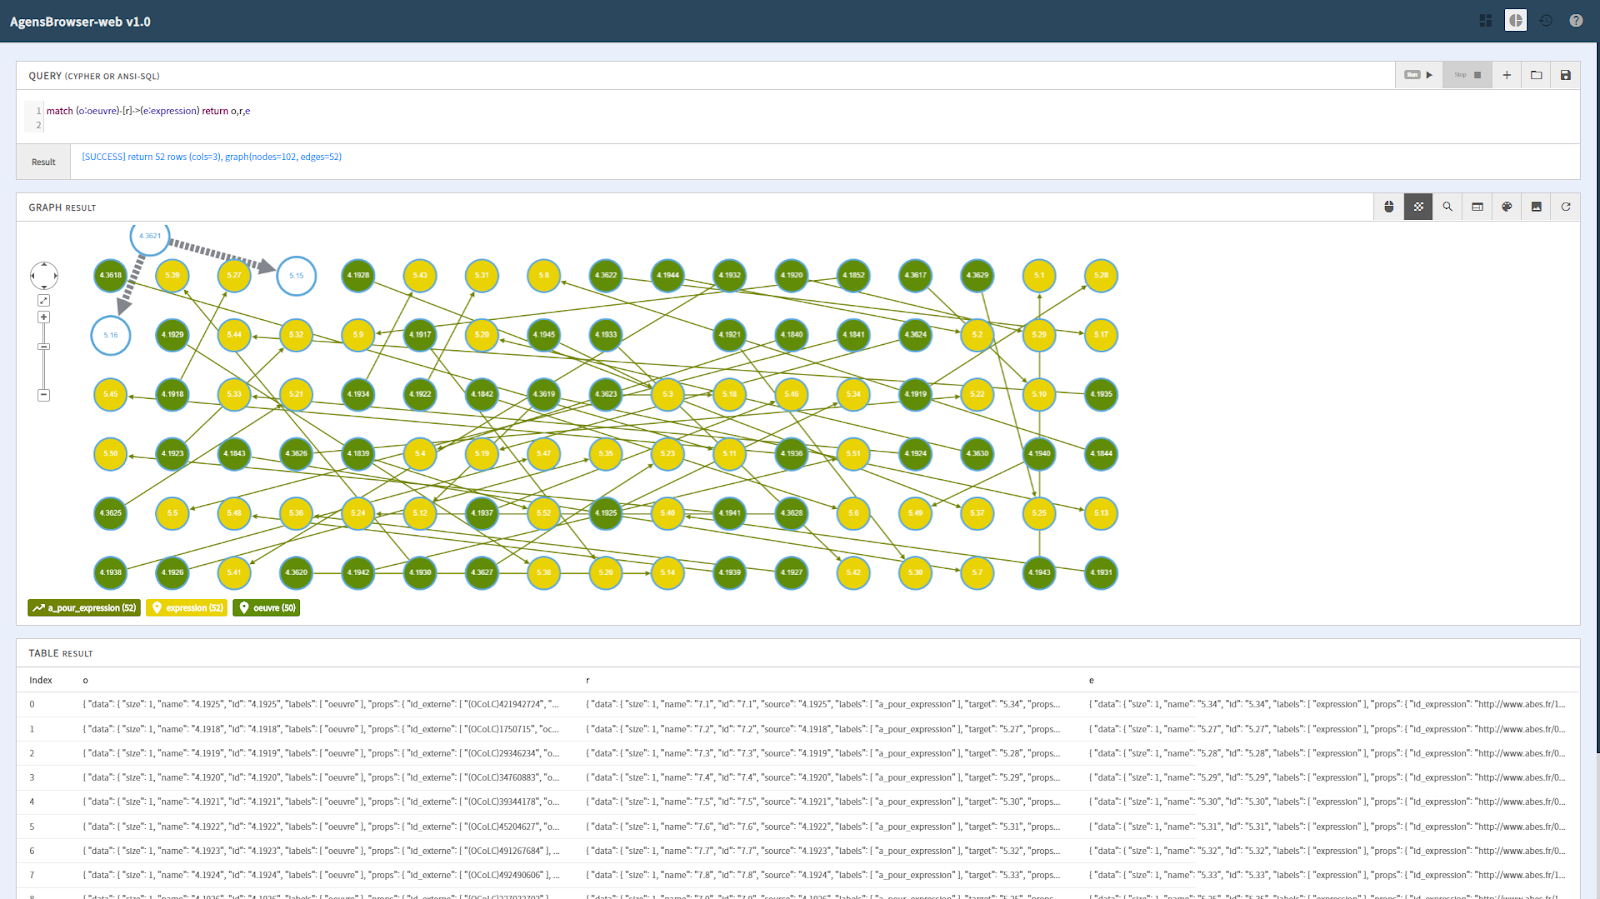
Task: Run the query with the Run button
Action: point(1418,75)
